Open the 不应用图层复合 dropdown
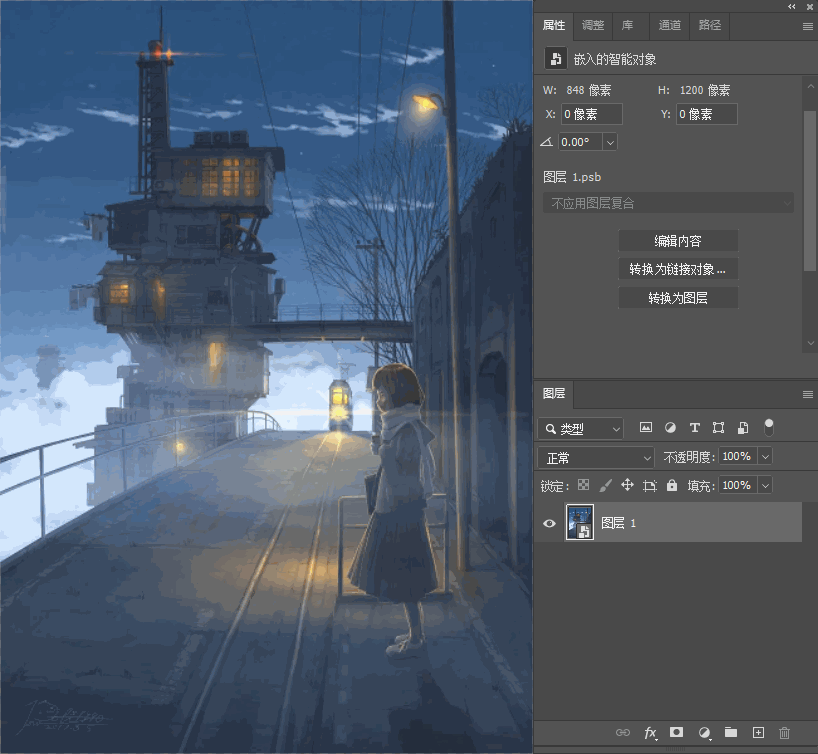 point(668,203)
